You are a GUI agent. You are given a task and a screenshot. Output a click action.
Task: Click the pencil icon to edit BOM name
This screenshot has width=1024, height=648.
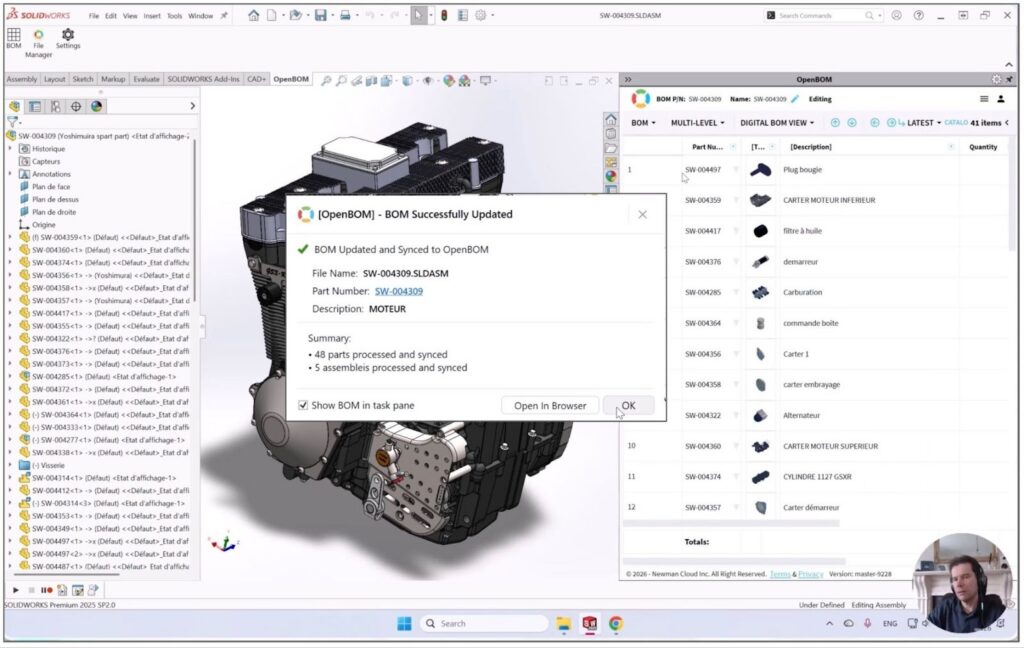point(795,99)
